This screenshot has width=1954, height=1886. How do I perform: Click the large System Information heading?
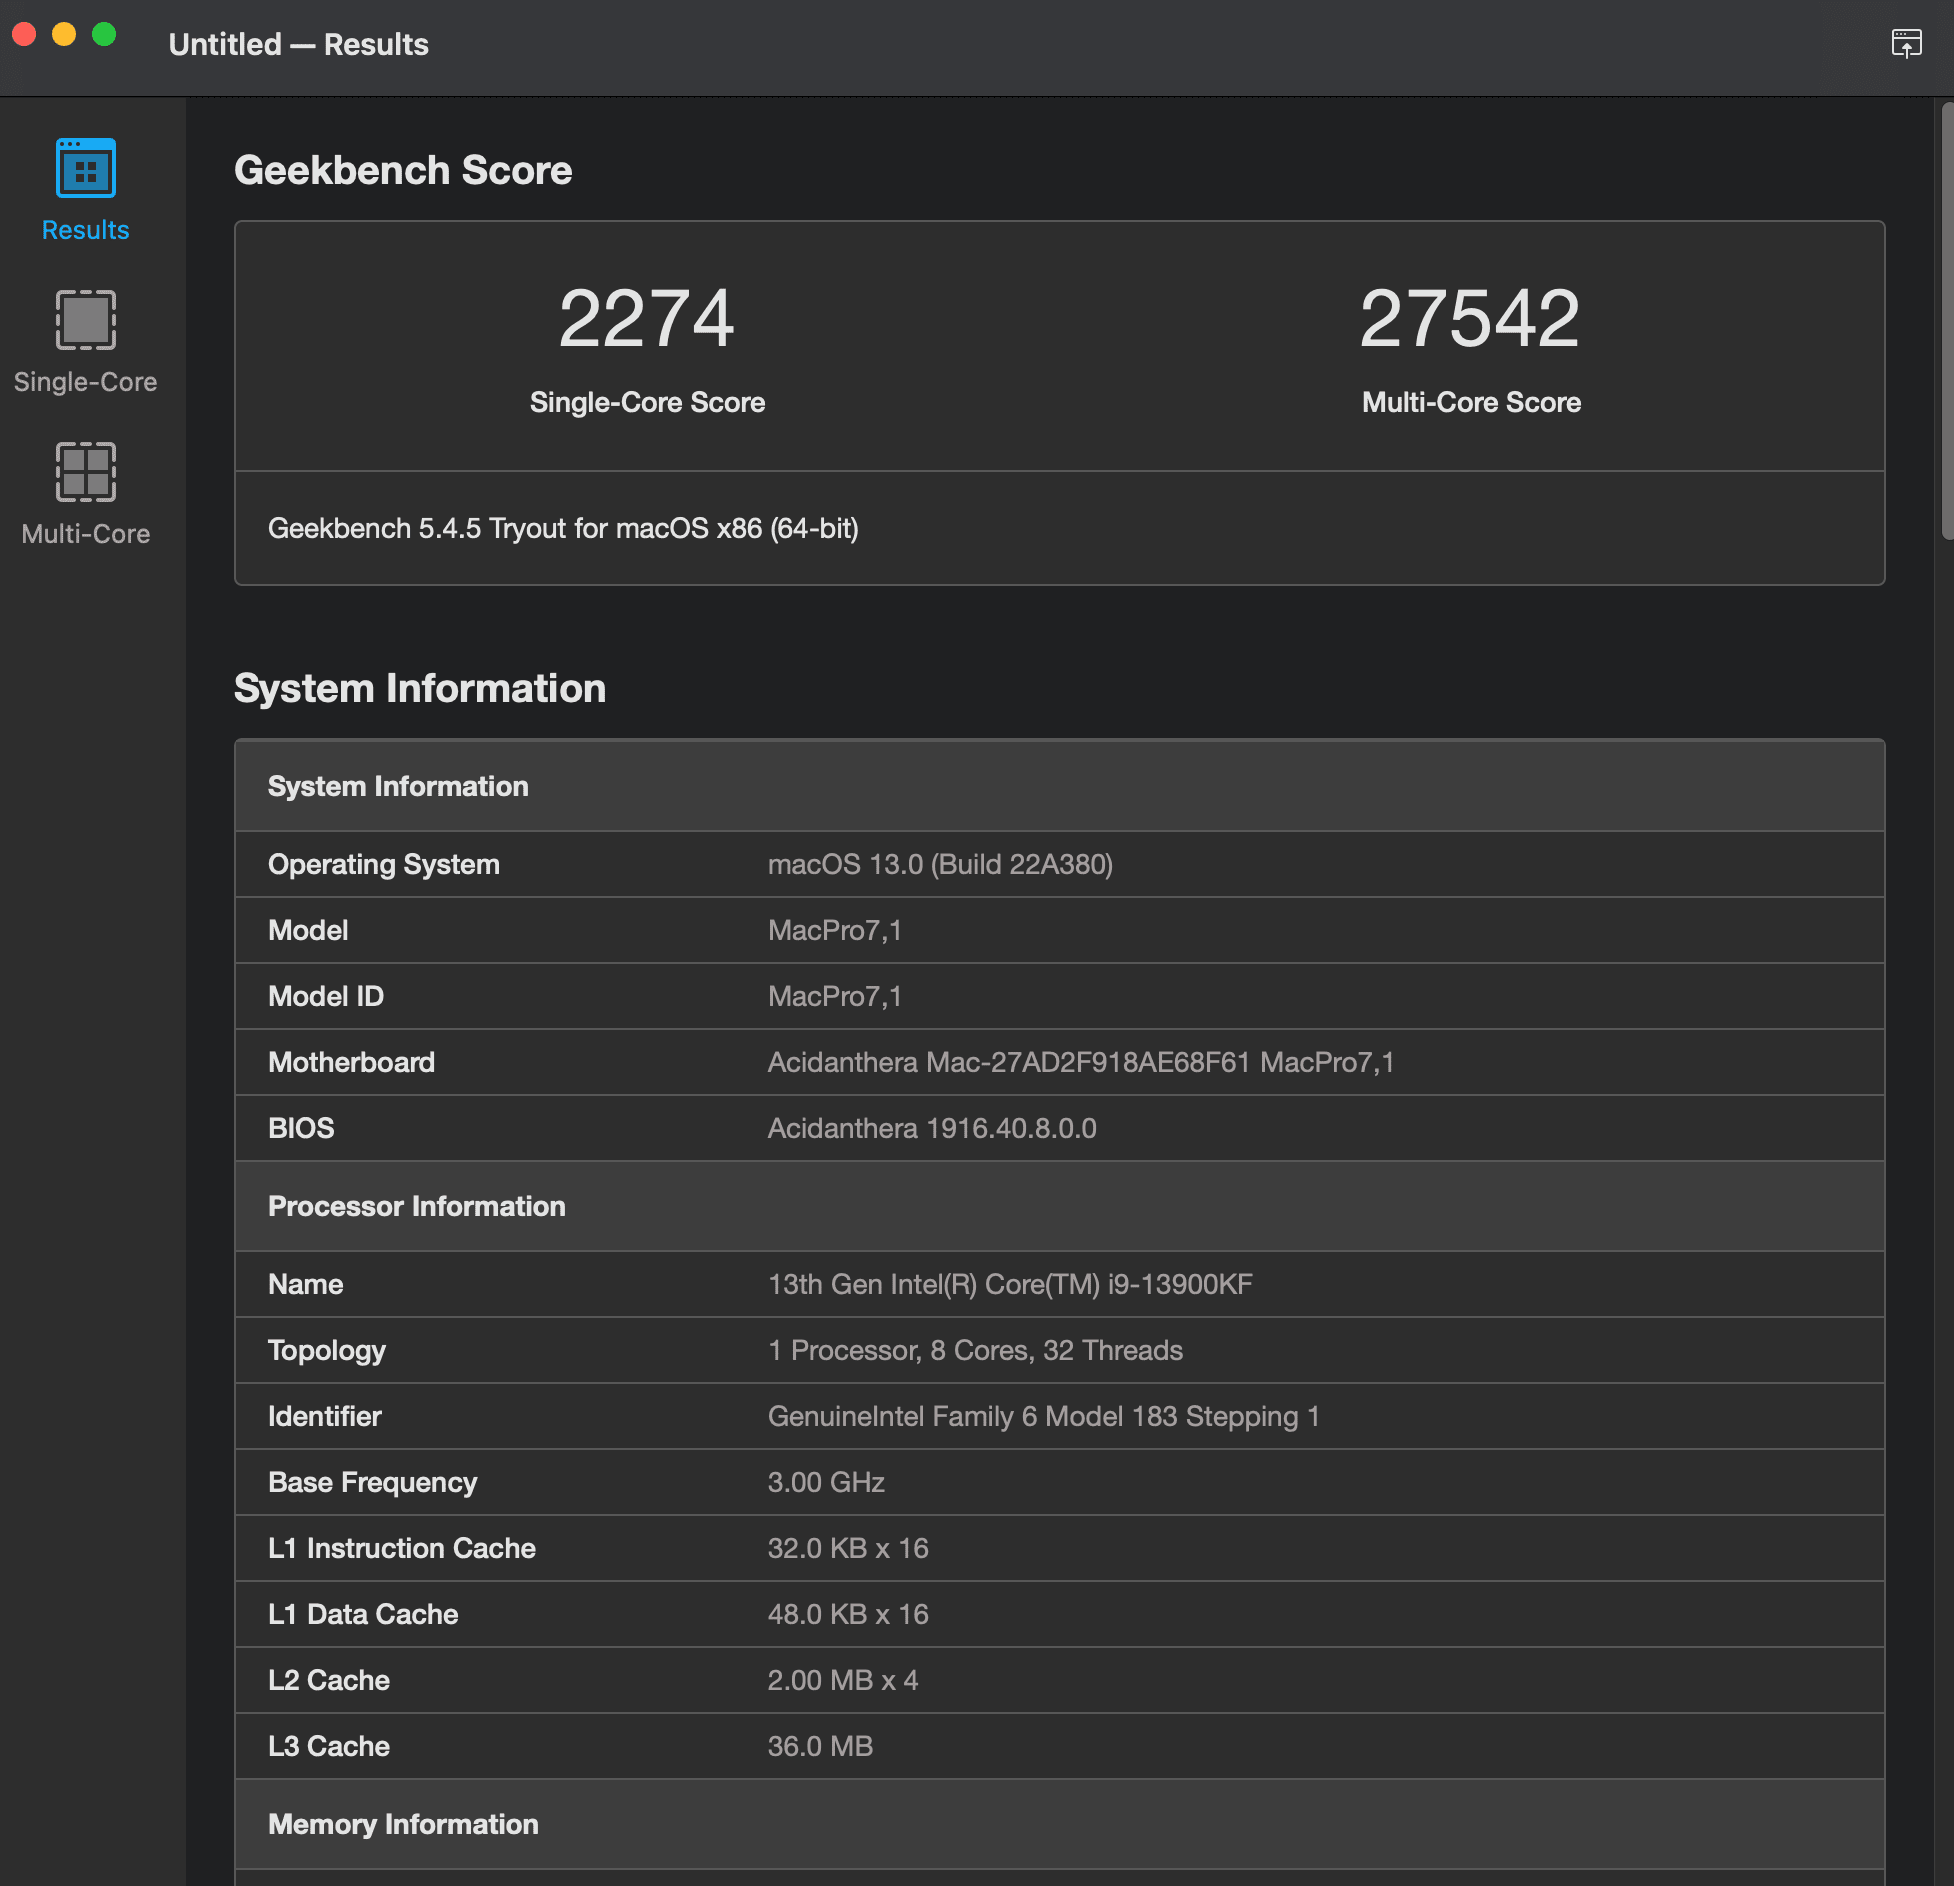click(420, 688)
